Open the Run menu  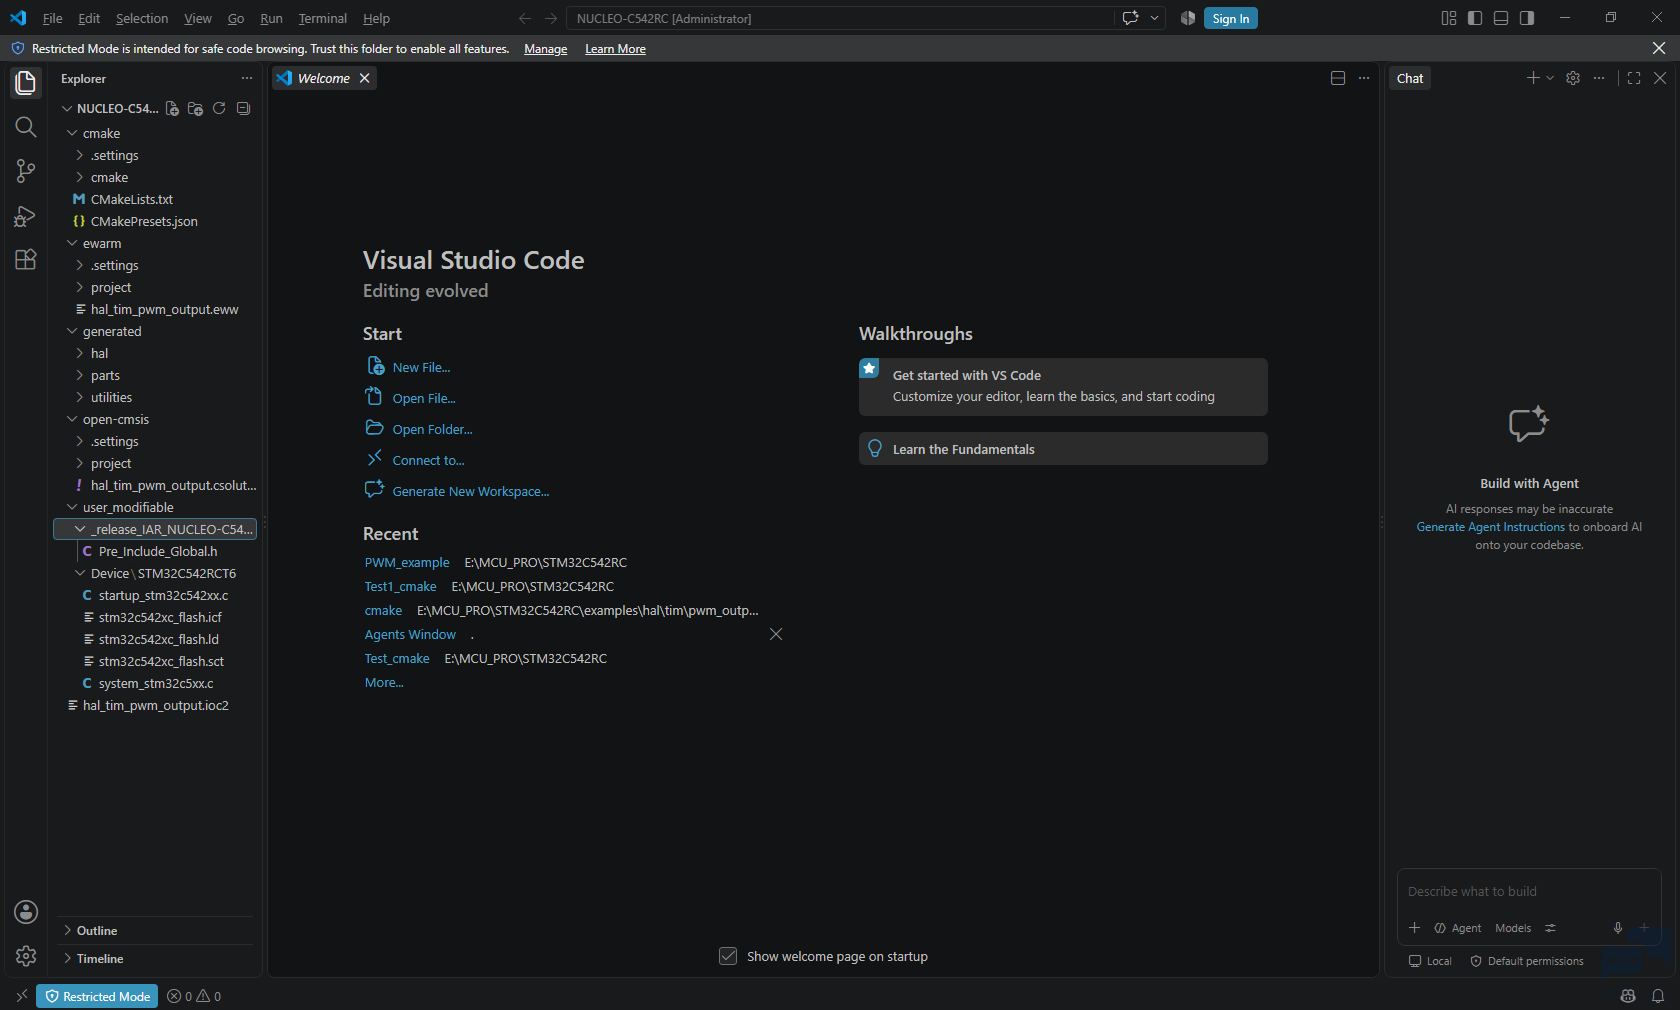coord(271,18)
